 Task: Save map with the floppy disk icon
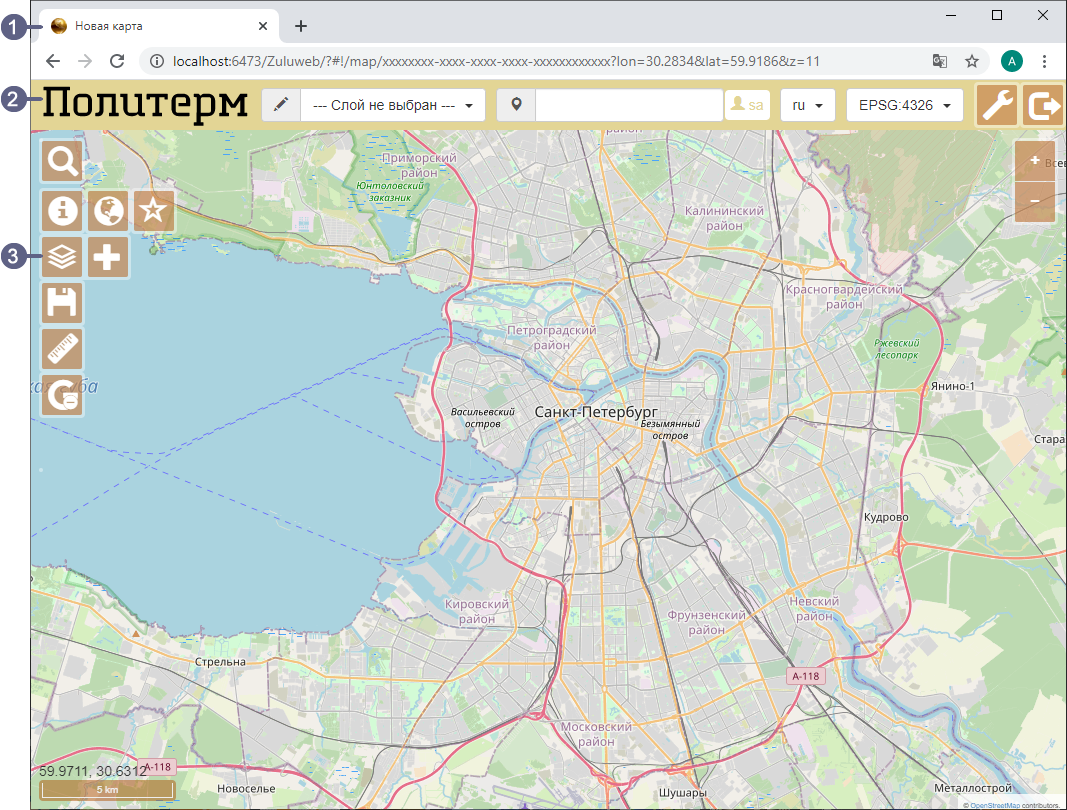click(x=62, y=302)
